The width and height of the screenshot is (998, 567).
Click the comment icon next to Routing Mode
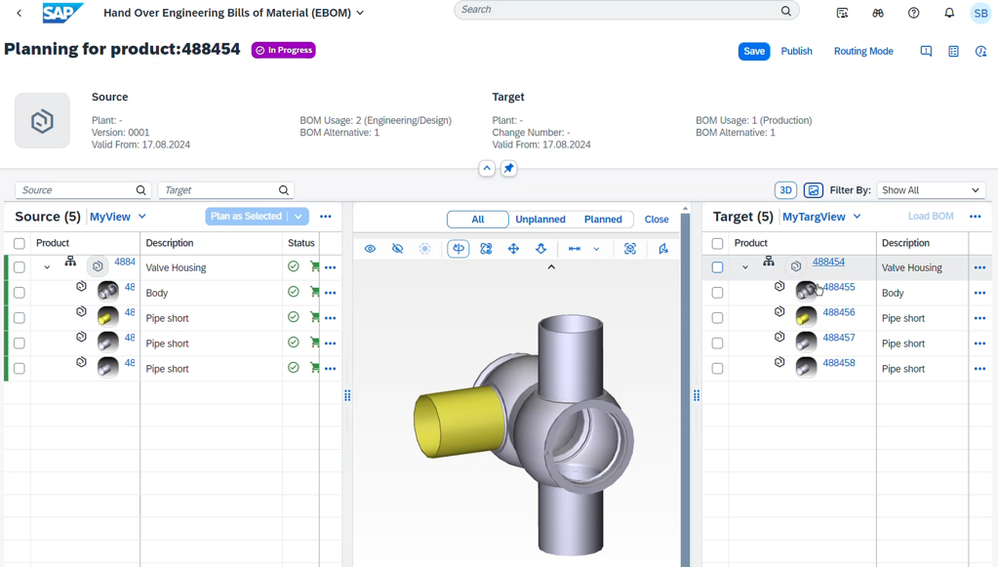(x=926, y=52)
